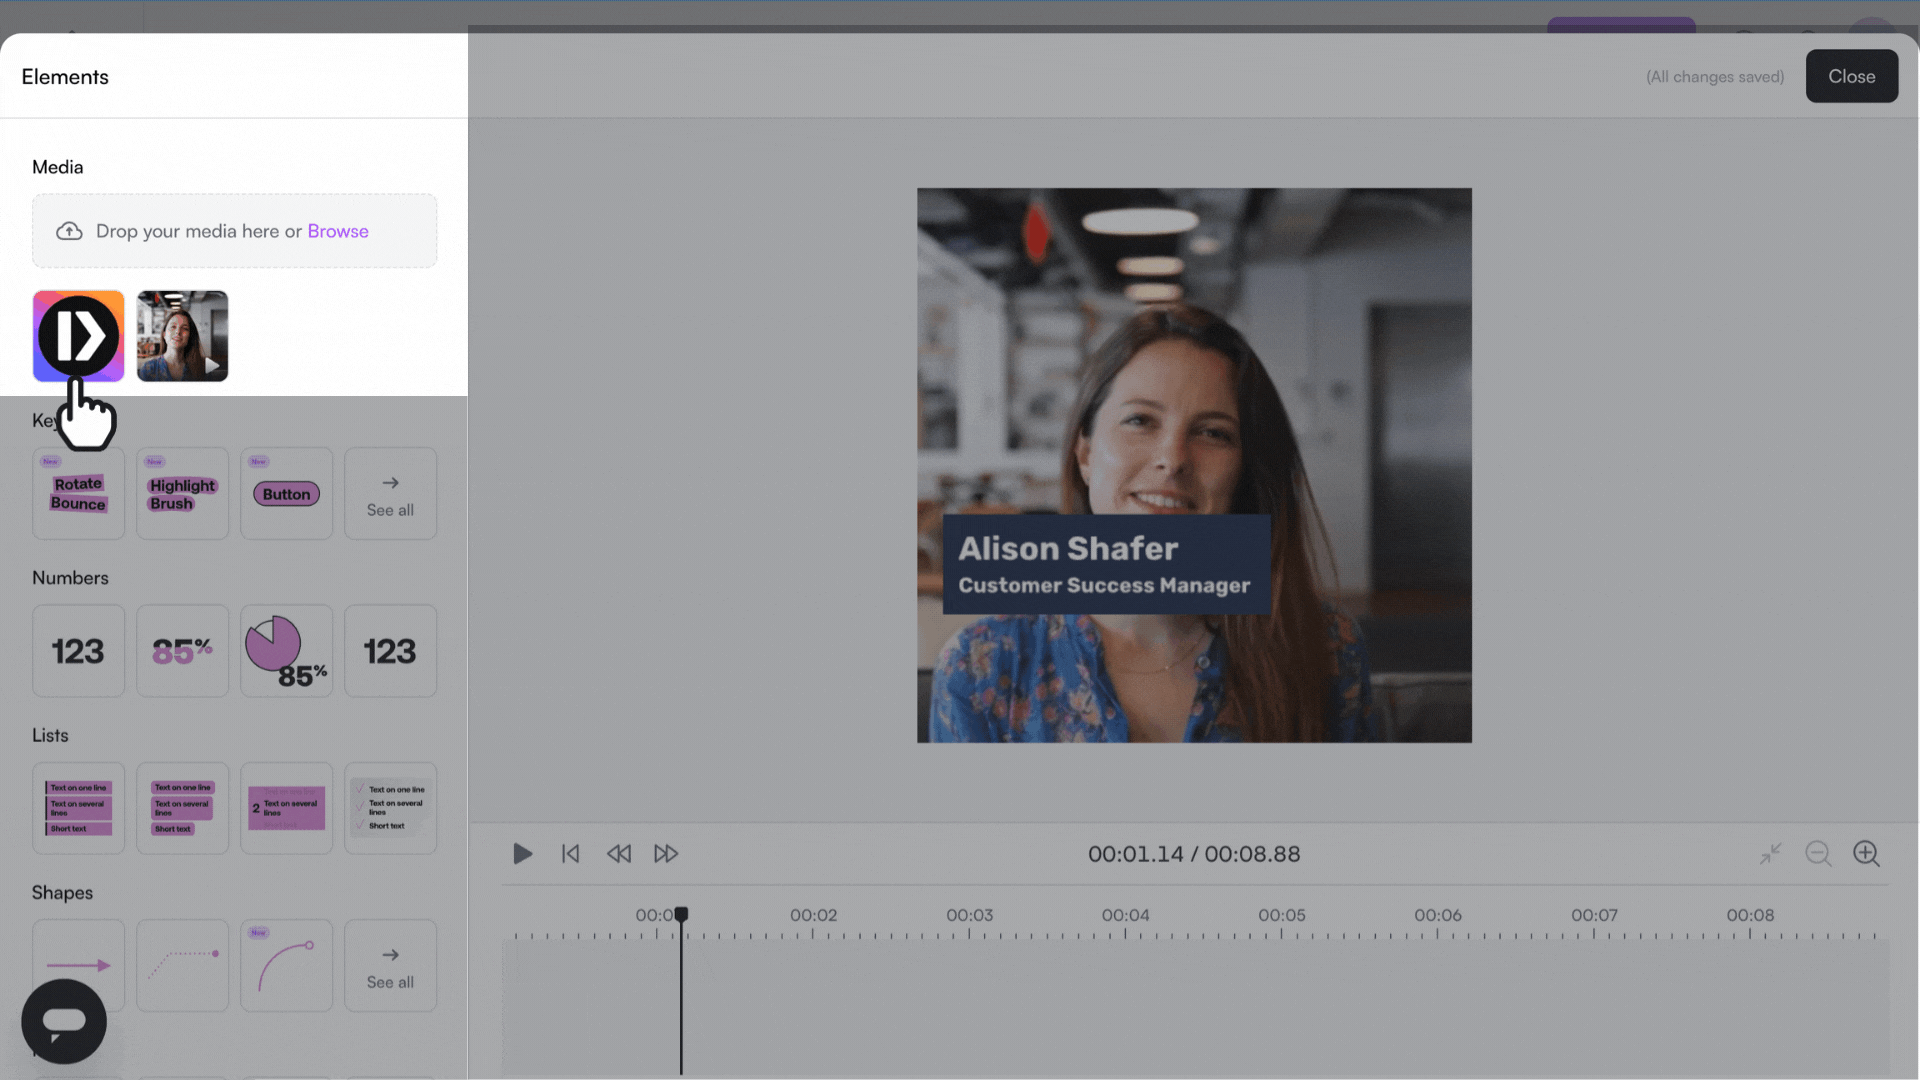The width and height of the screenshot is (1920, 1080).
Task: Click the fit timeline collapse arrows icon
Action: pos(1770,854)
